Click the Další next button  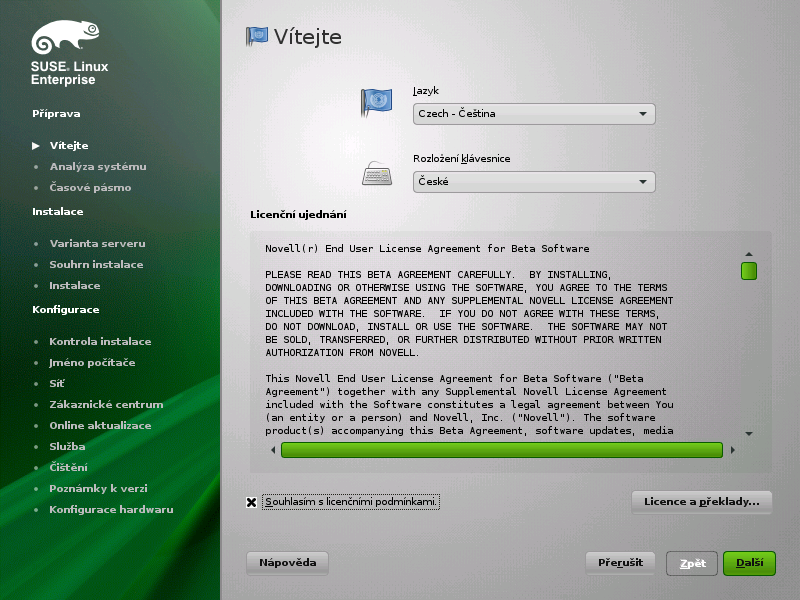[x=749, y=563]
